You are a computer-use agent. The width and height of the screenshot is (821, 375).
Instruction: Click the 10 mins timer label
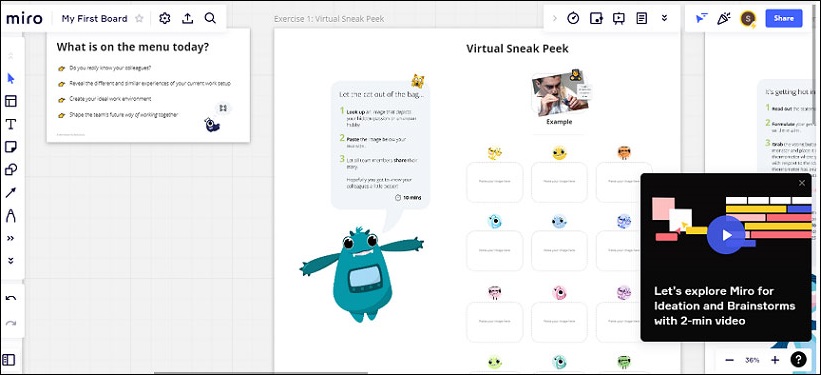pos(408,198)
